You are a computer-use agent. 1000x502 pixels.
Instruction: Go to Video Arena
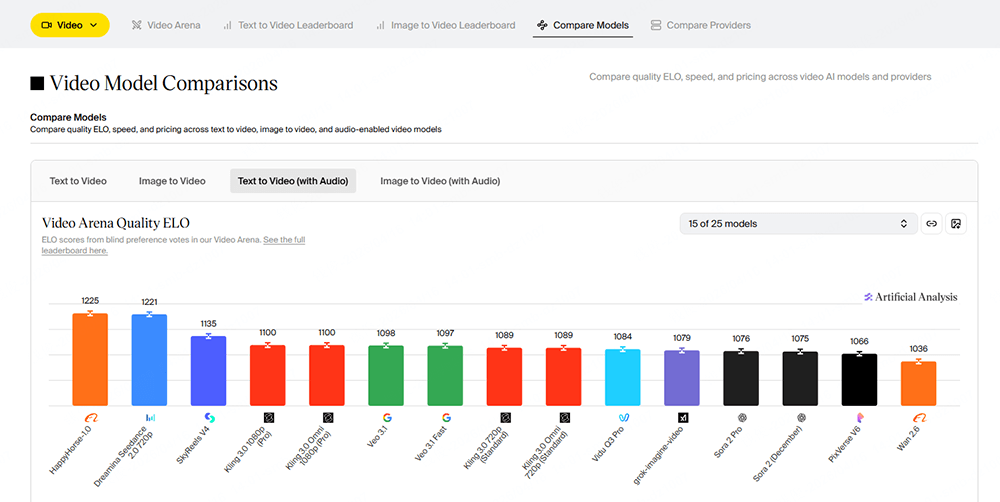point(166,26)
